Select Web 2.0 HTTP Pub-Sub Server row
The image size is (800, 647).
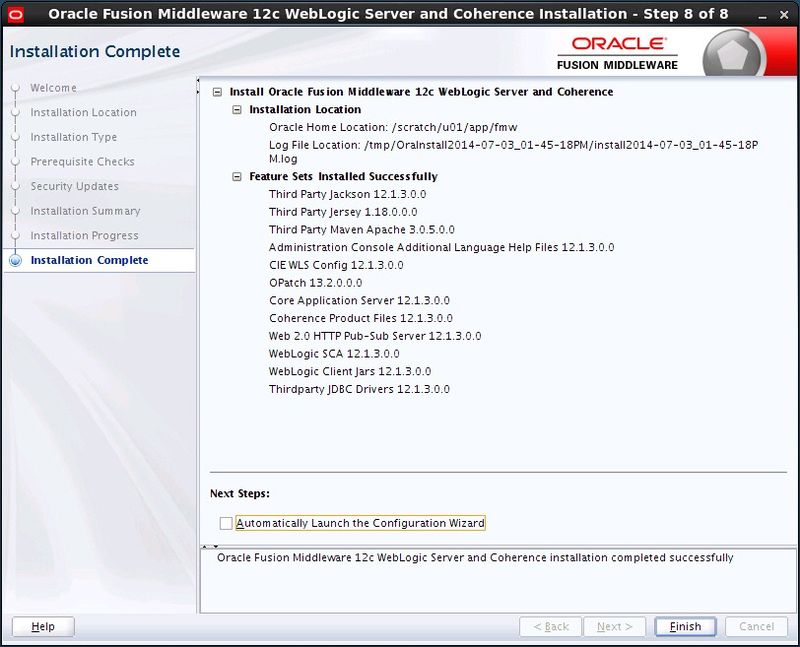(375, 336)
